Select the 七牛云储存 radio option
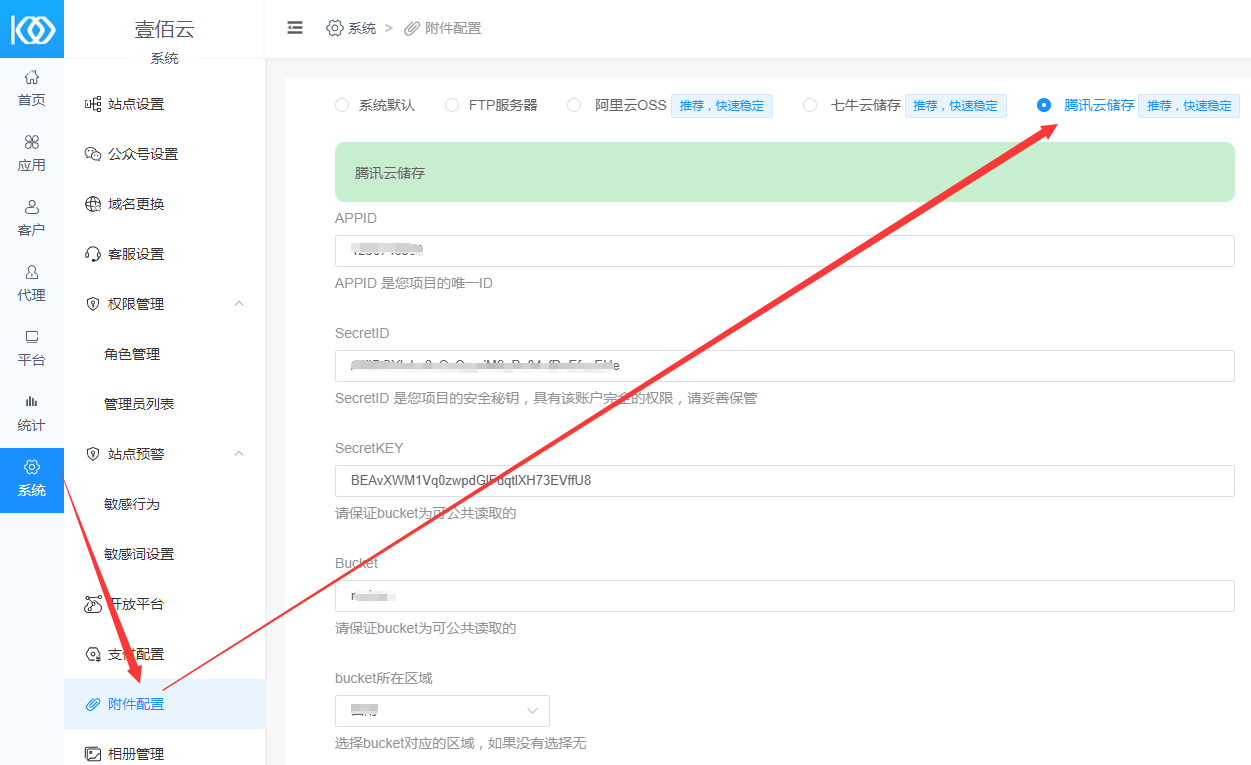 (810, 105)
